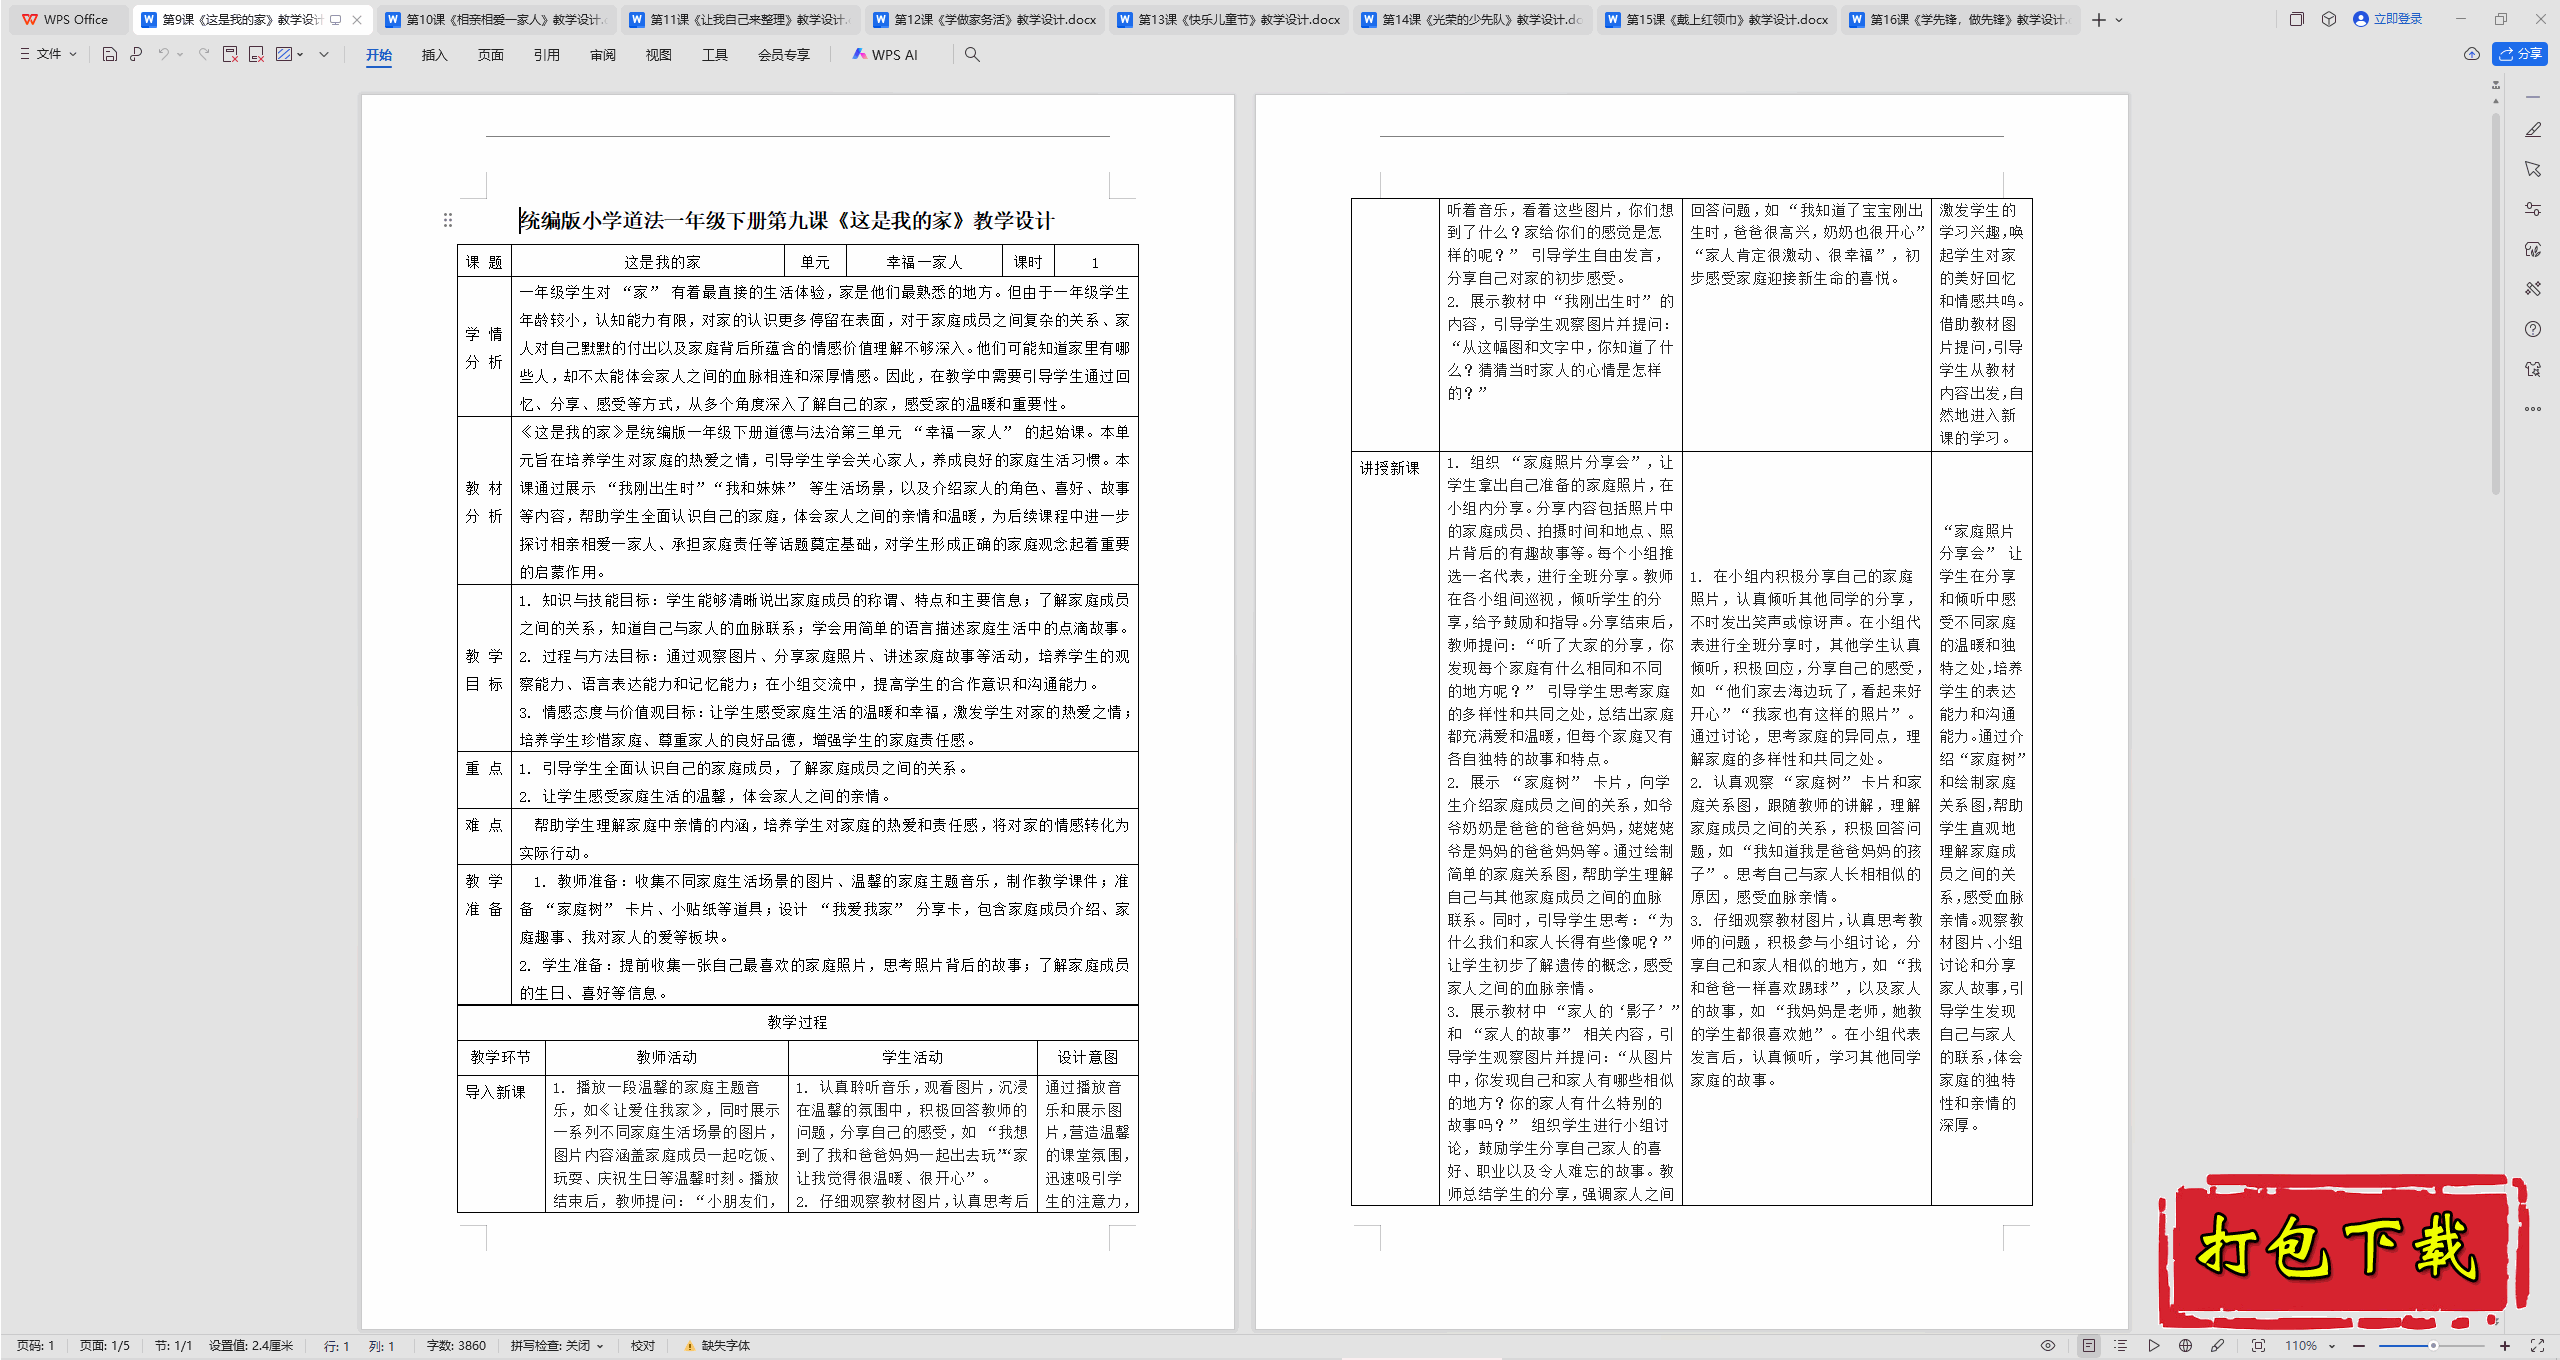Click the blue 分享 share button
Screen dimensions: 2560x1360
click(2520, 54)
